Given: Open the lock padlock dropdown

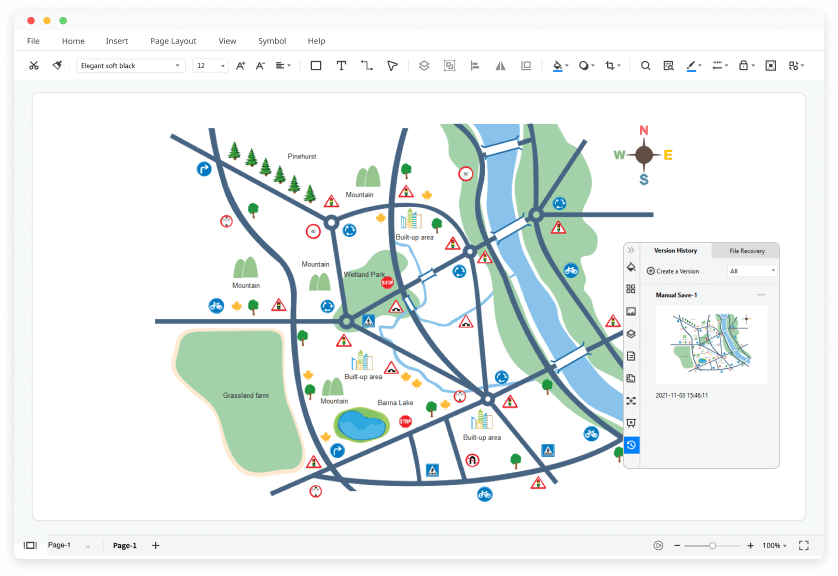Looking at the screenshot, I should [746, 65].
